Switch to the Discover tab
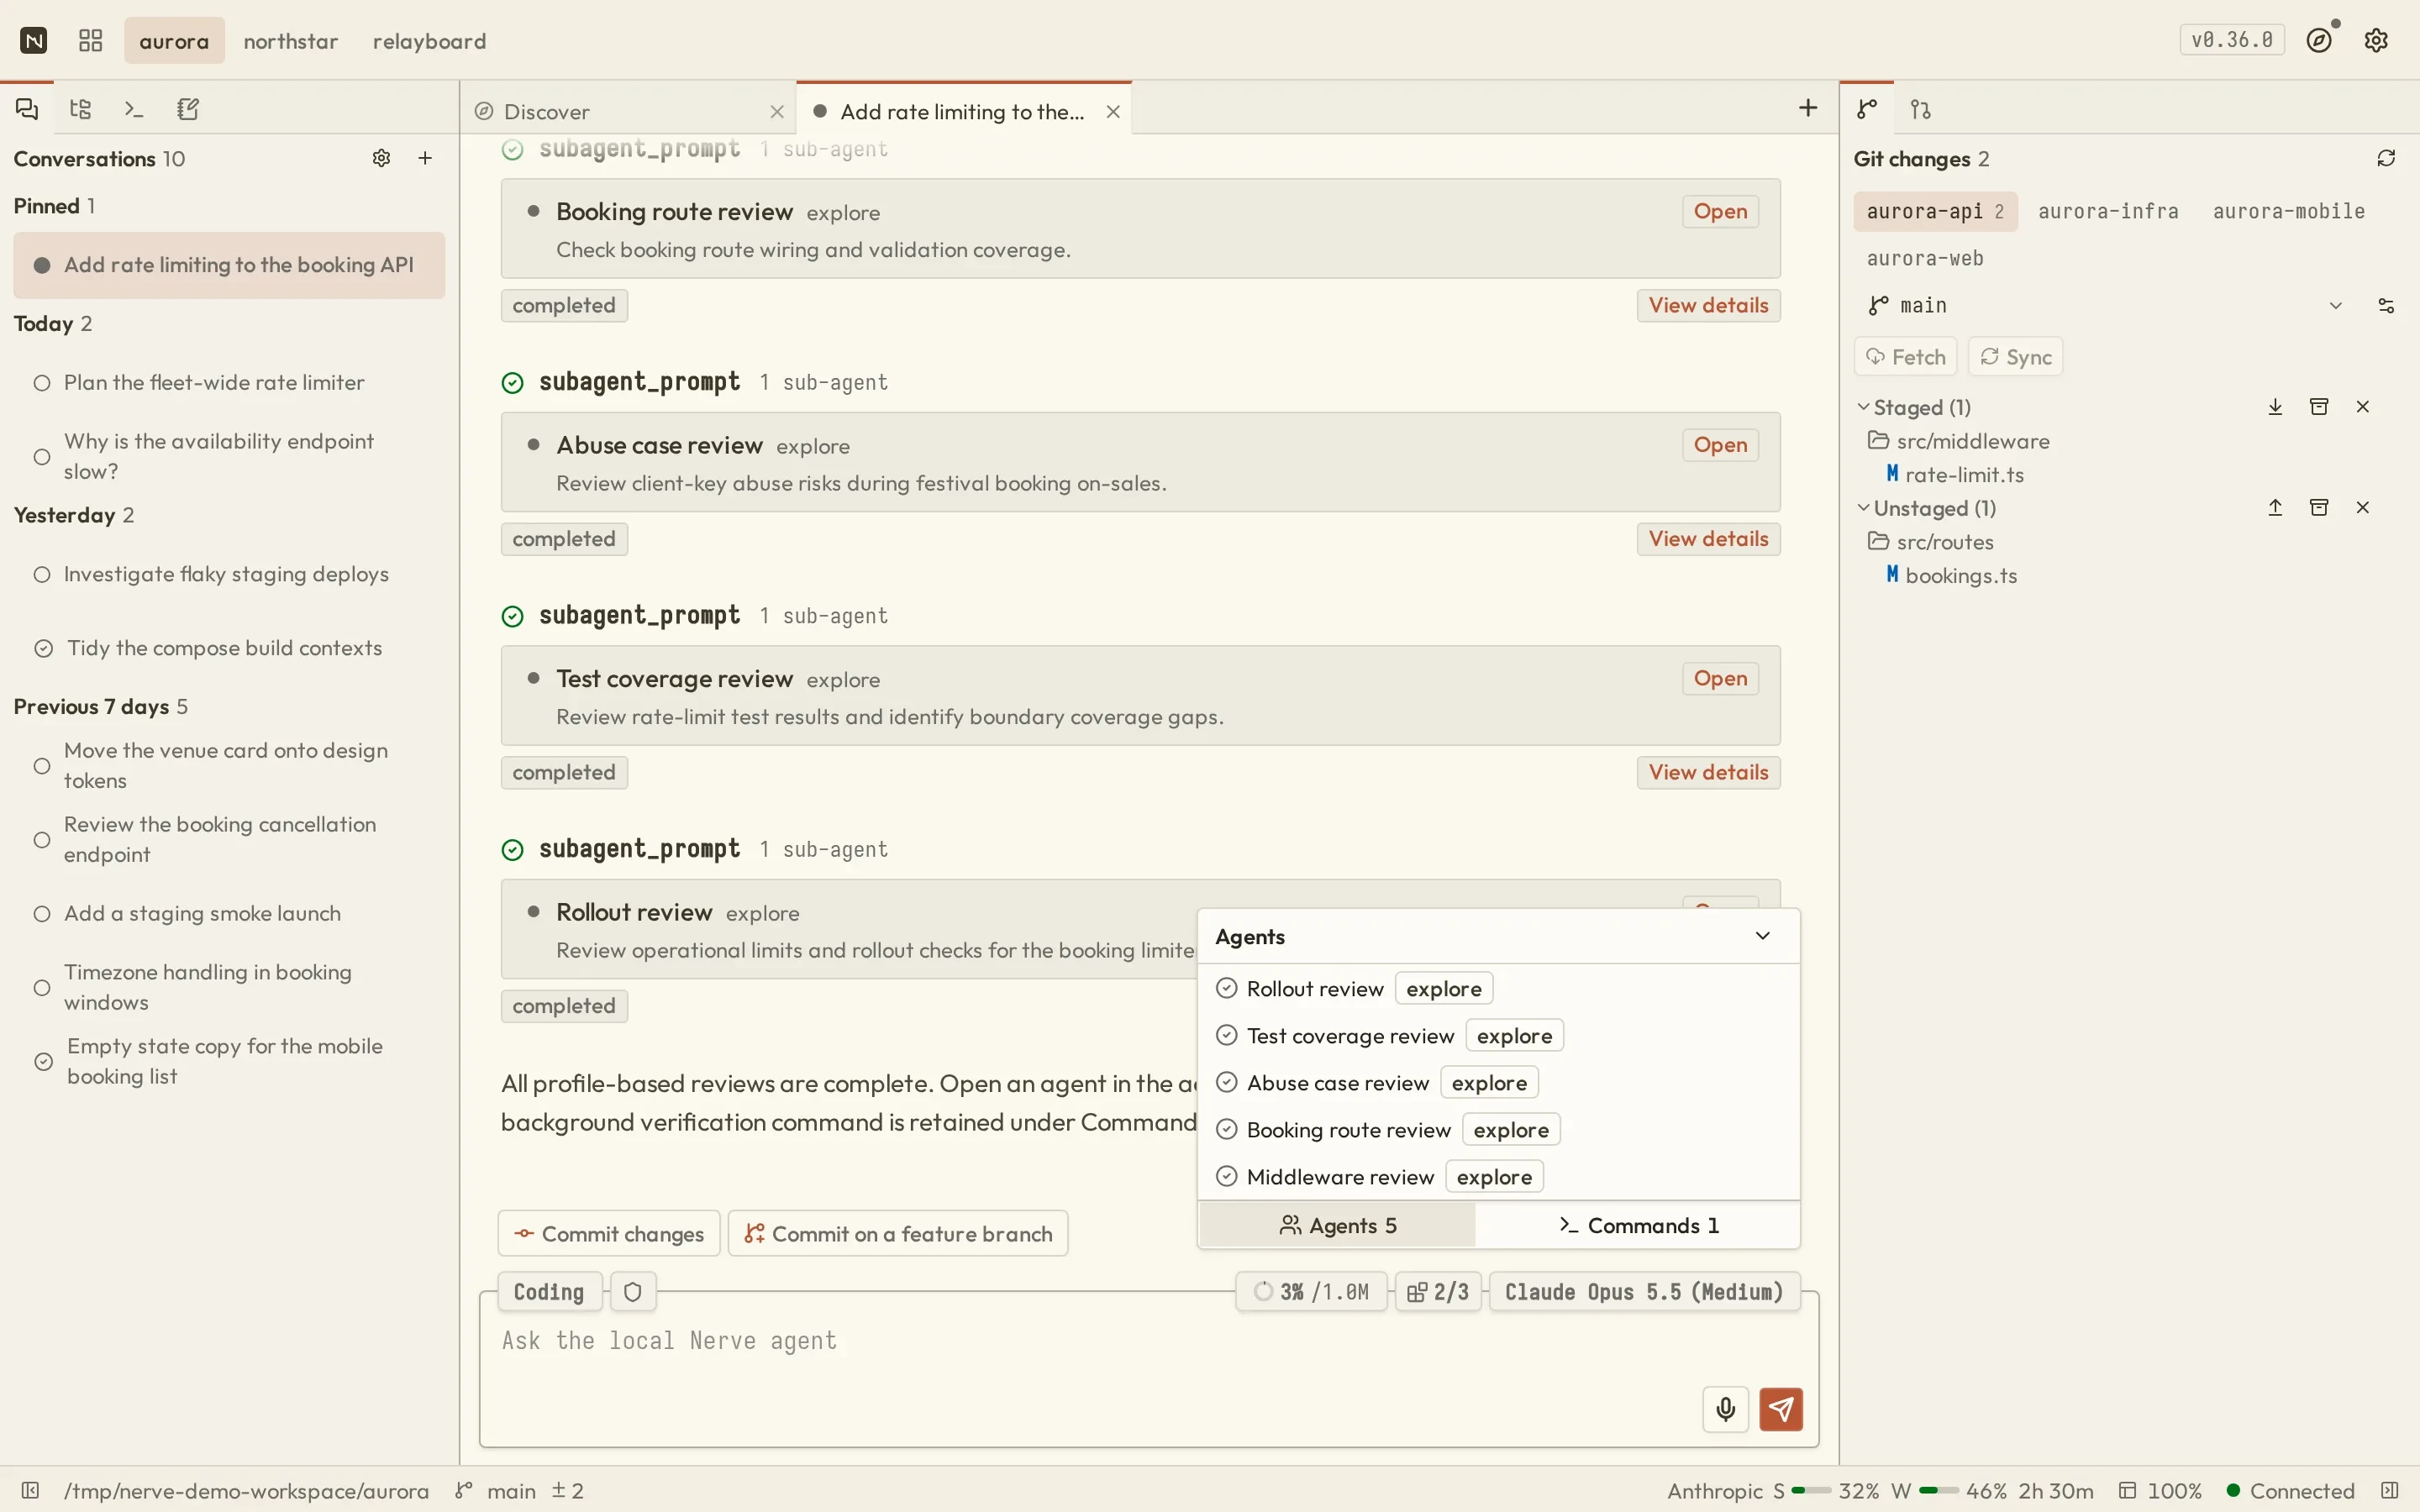 628,111
